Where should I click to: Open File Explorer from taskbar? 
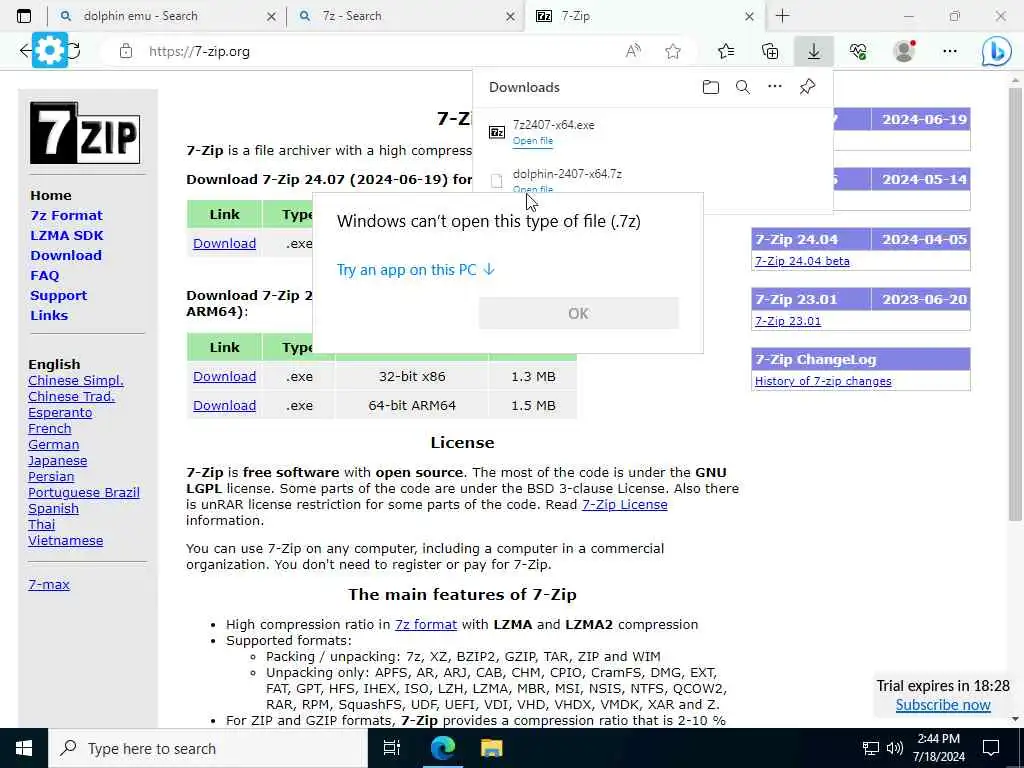pos(491,748)
